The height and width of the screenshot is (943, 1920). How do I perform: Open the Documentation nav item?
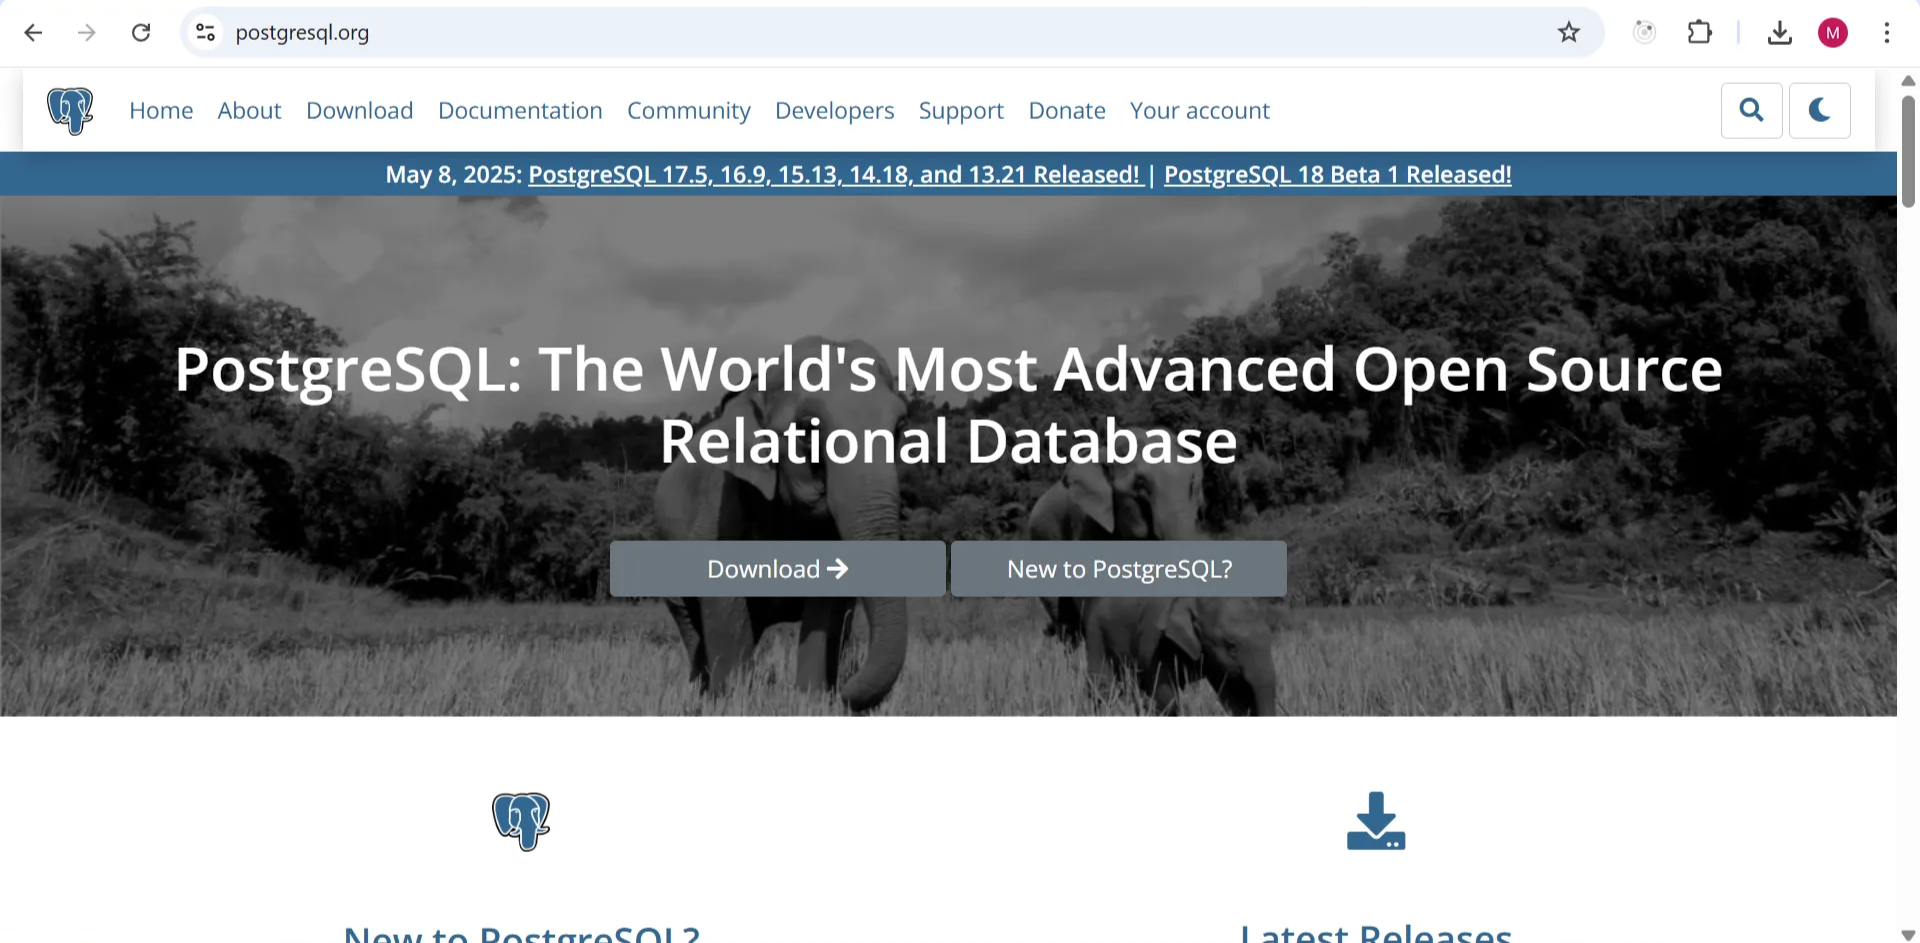pyautogui.click(x=520, y=110)
